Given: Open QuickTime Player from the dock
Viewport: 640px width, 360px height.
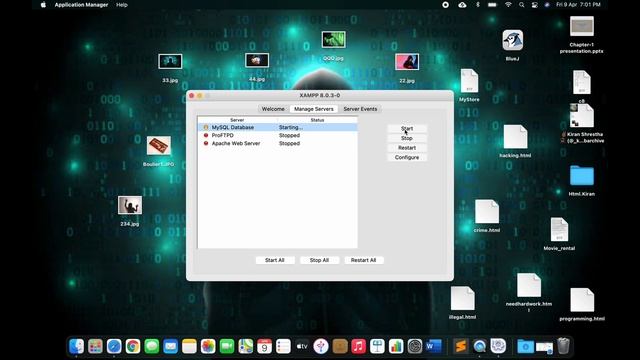Looking at the screenshot, I should tap(479, 346).
